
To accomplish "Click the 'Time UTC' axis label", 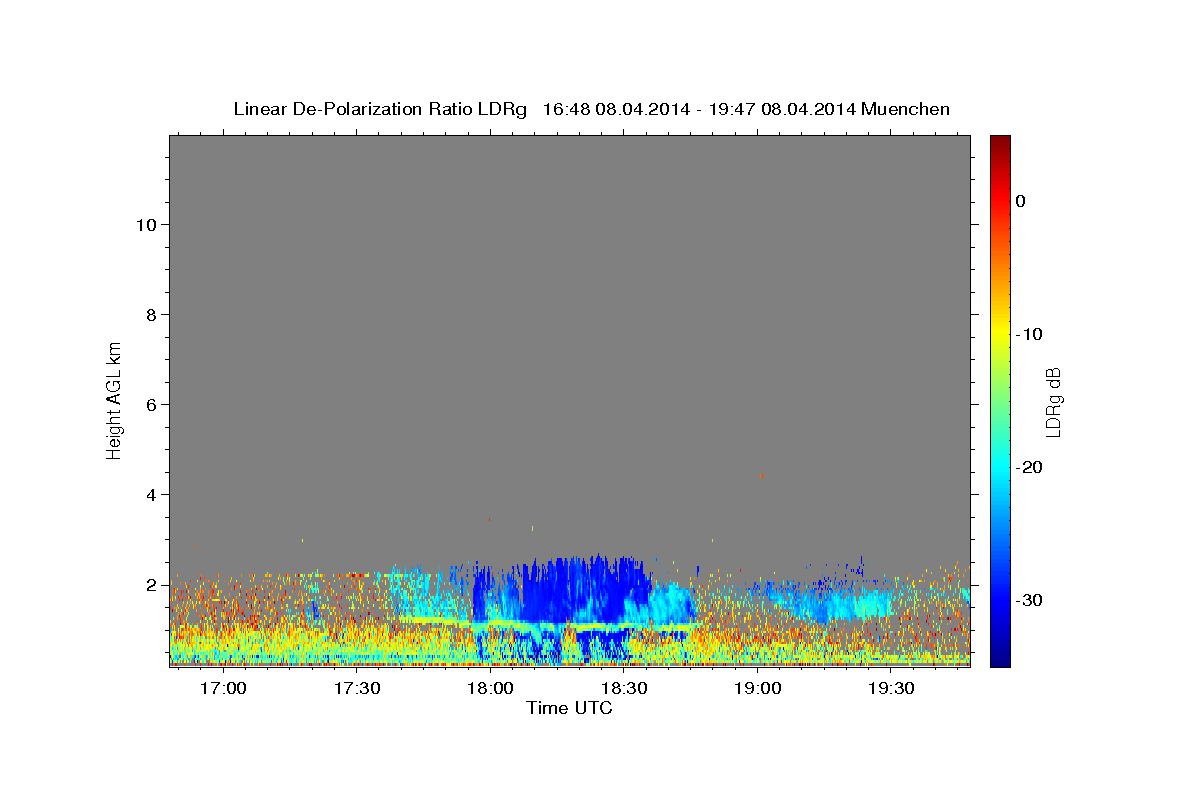I will click(x=569, y=708).
